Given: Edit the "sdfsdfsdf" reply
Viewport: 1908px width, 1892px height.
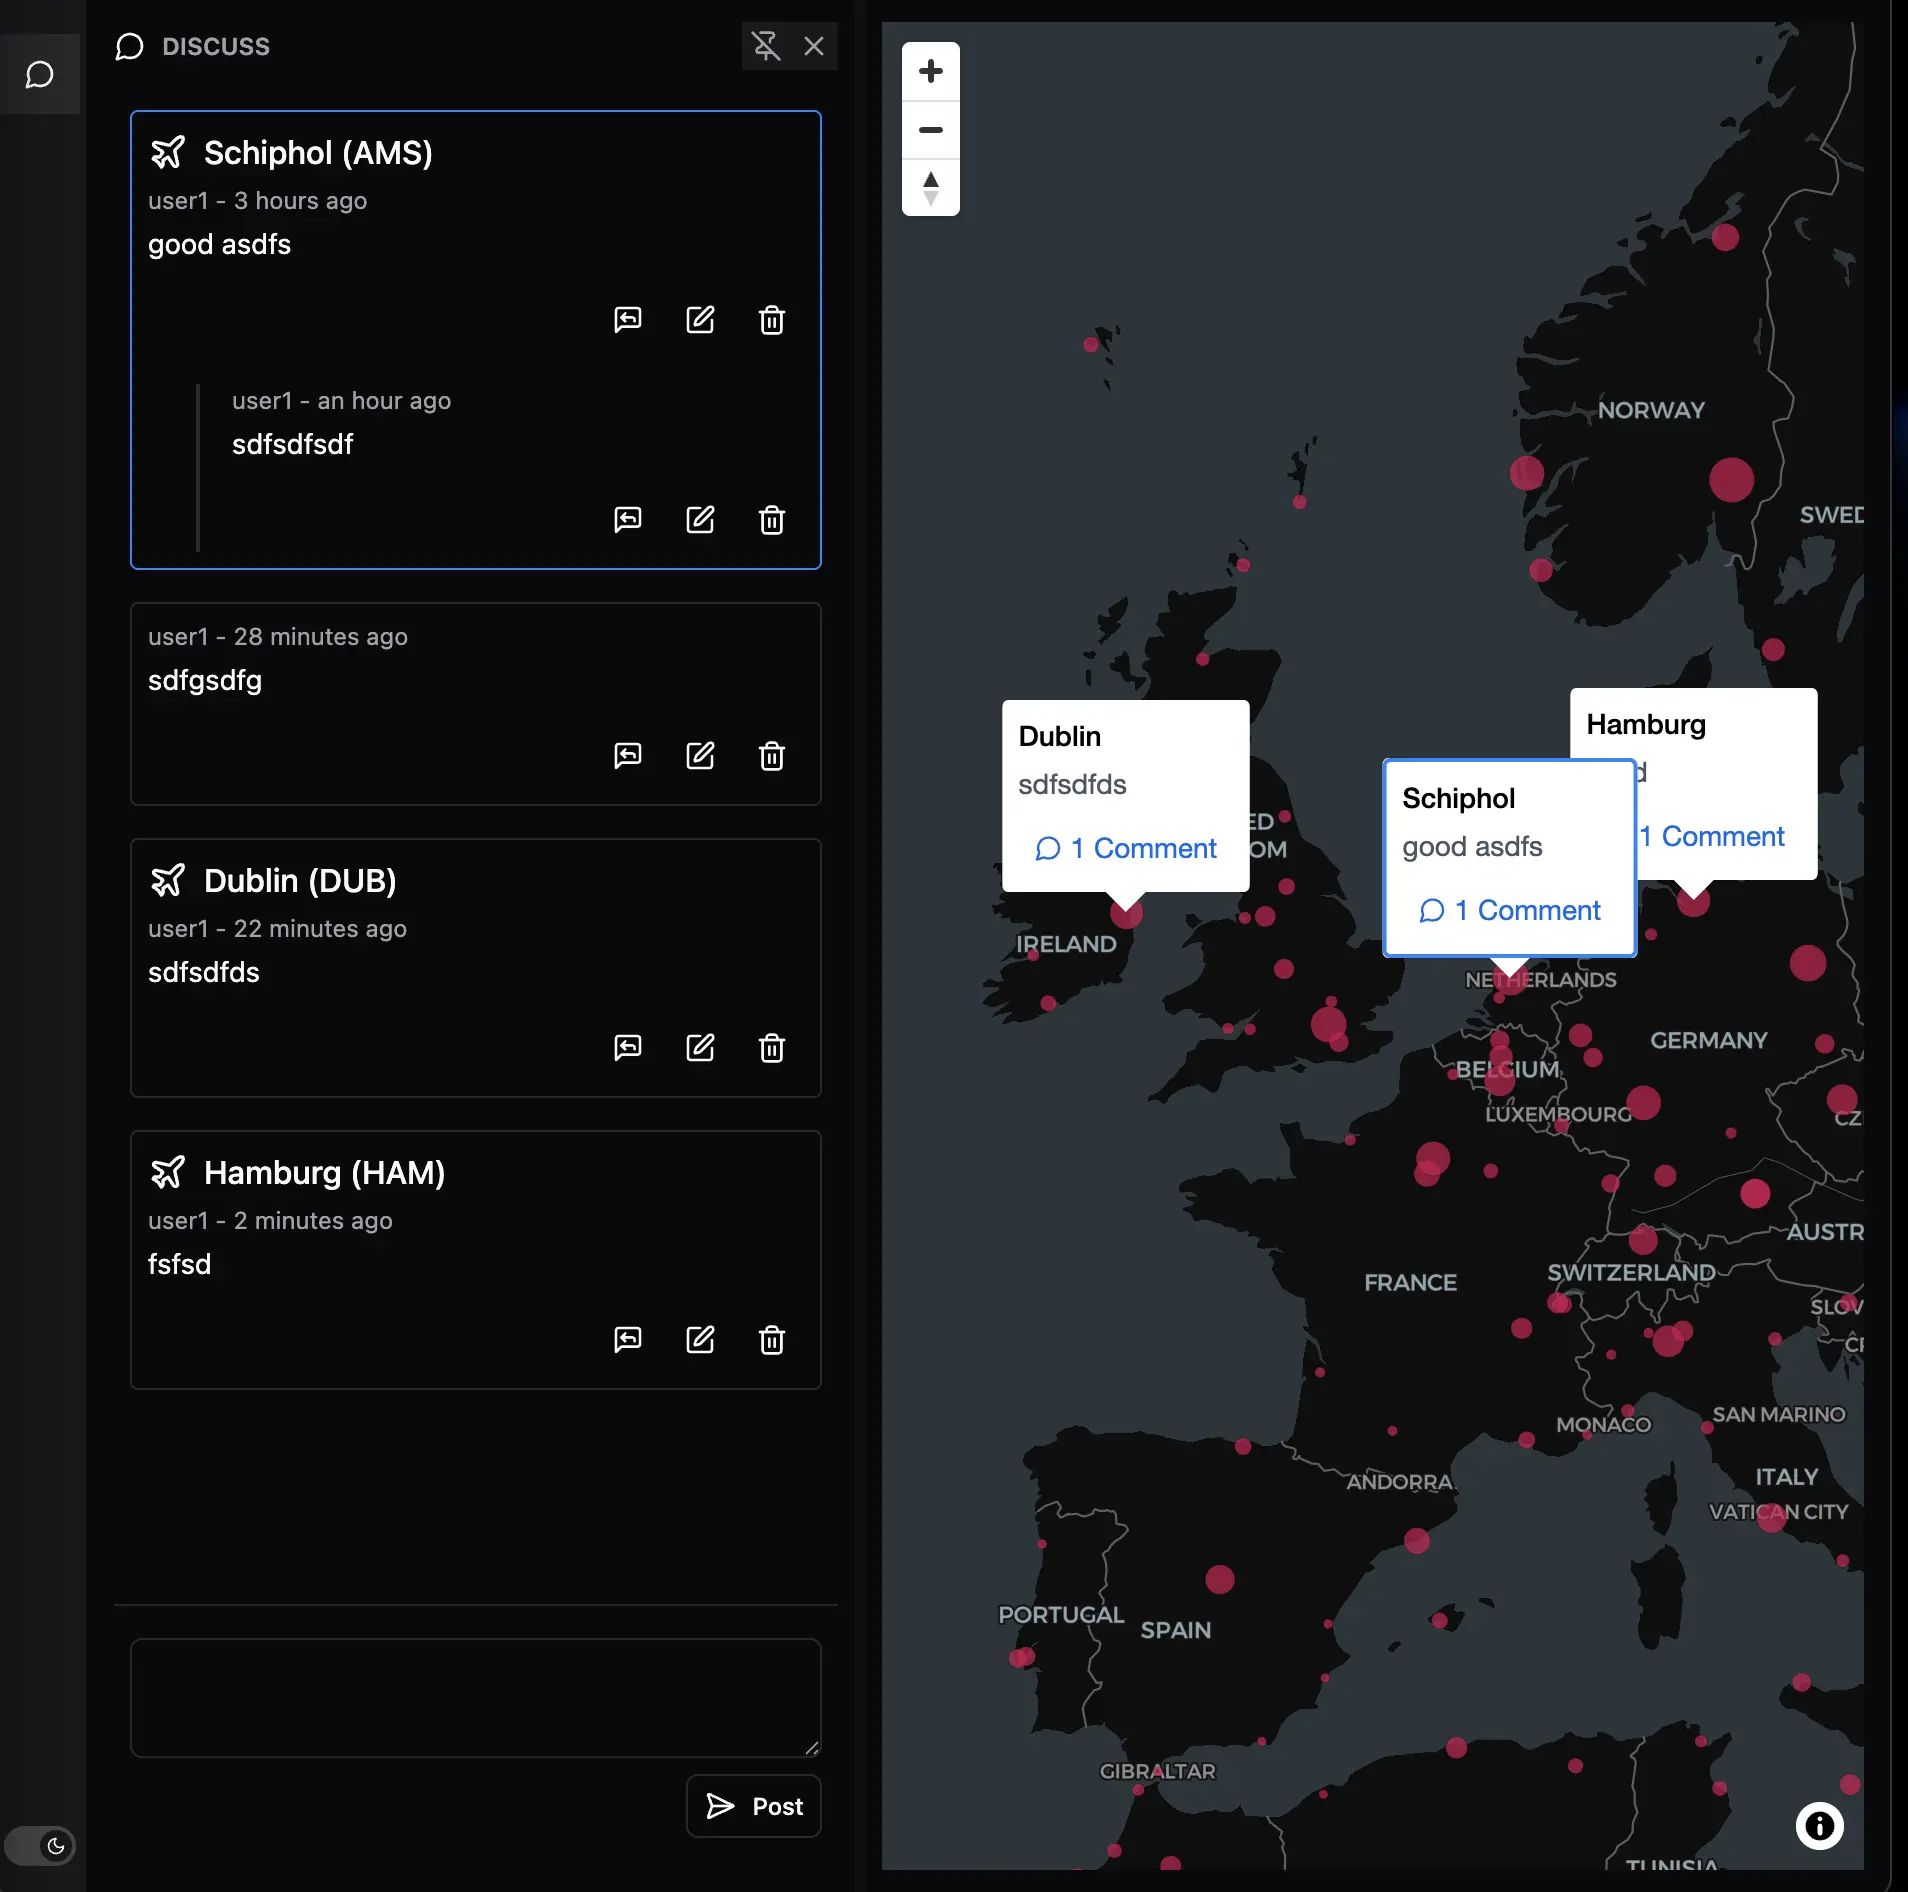Looking at the screenshot, I should (701, 520).
